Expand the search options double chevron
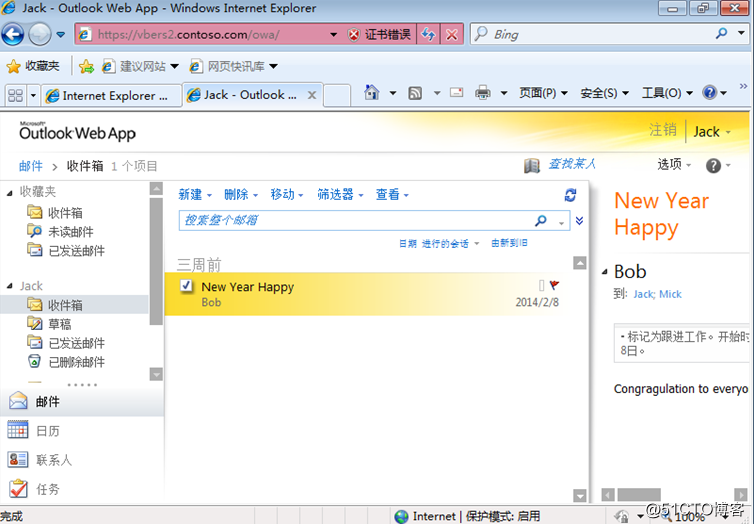Viewport: 754px width, 528px height. coord(579,221)
